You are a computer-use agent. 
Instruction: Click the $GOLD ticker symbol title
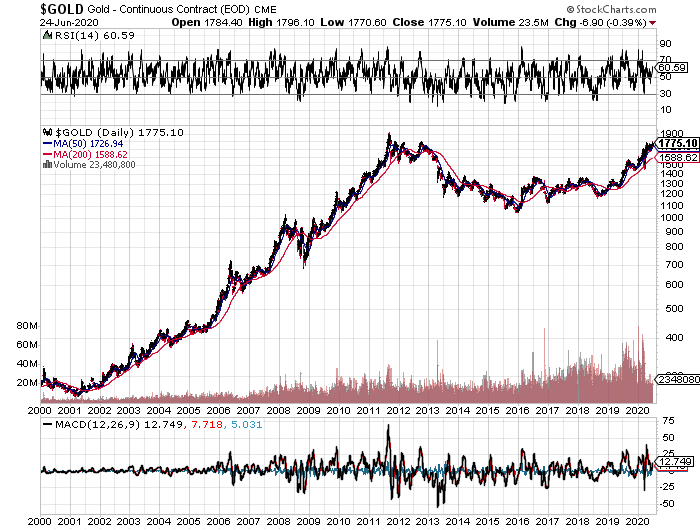pos(62,9)
